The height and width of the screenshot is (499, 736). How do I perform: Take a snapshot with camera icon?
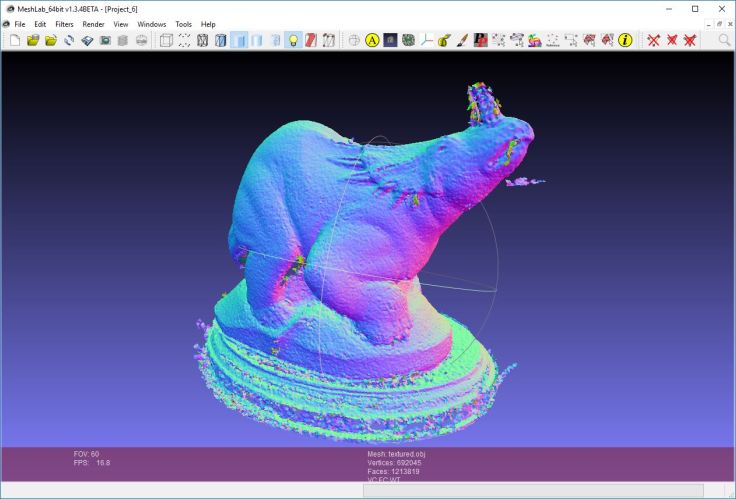[105, 40]
